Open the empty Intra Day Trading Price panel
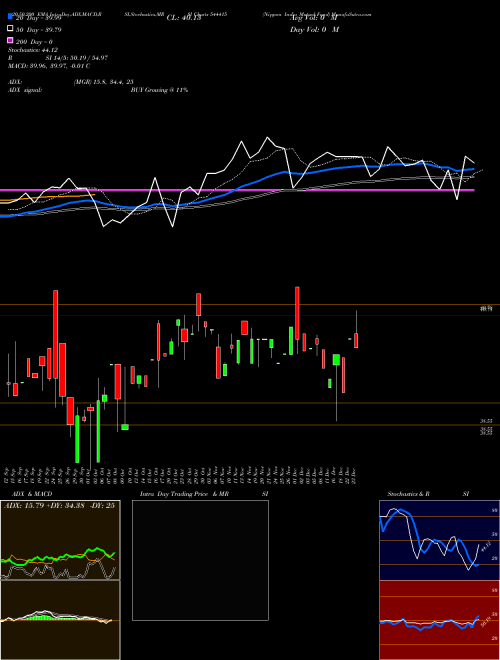Viewport: 500px width, 660px height. tap(200, 560)
